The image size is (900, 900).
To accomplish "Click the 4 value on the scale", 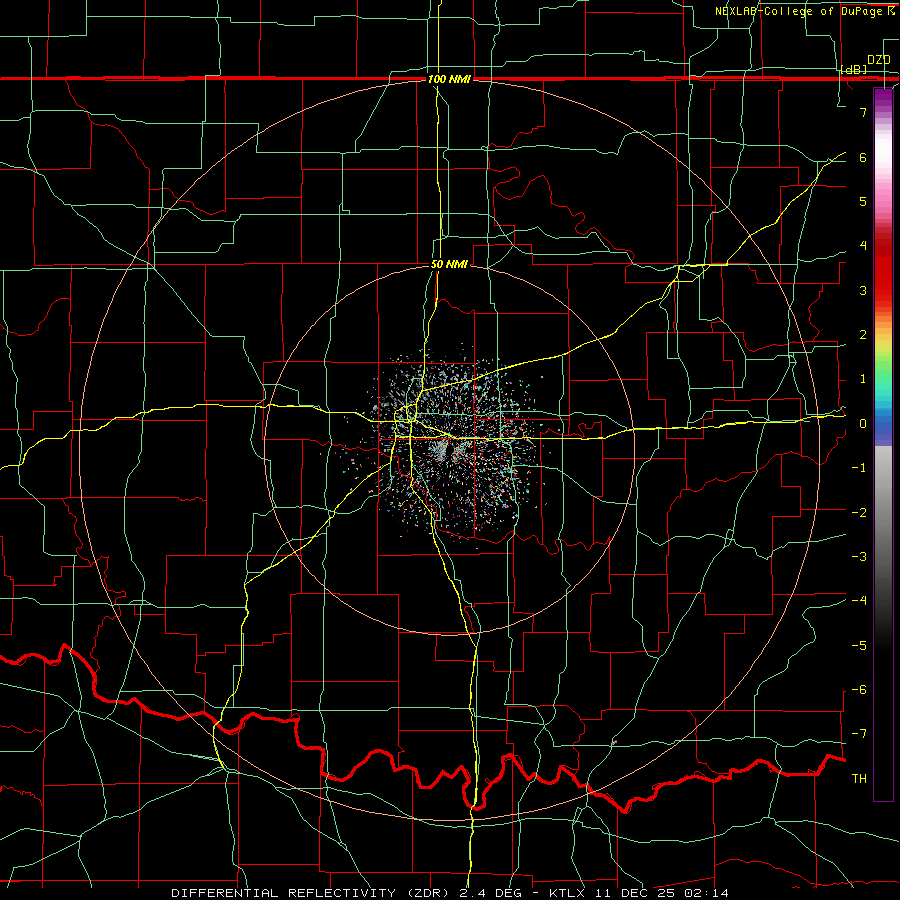I will 863,246.
